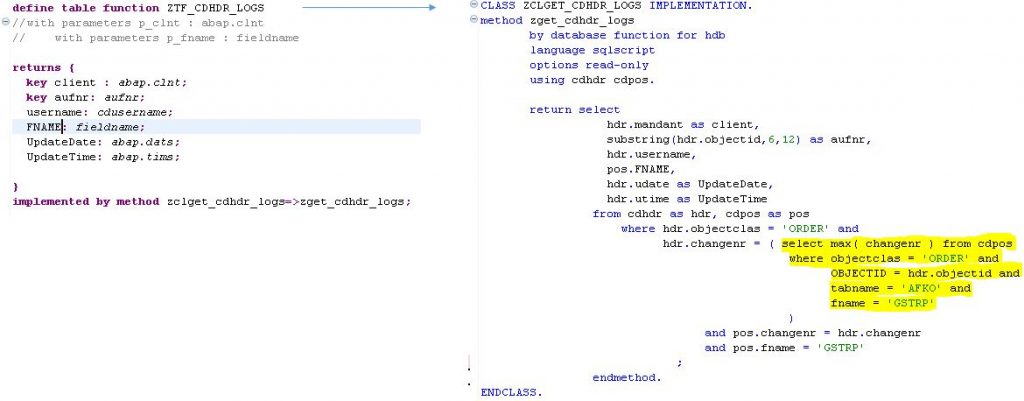The image size is (1024, 401).
Task: Click highlighted "fname = 'GSTRP'" line
Action: tap(883, 303)
